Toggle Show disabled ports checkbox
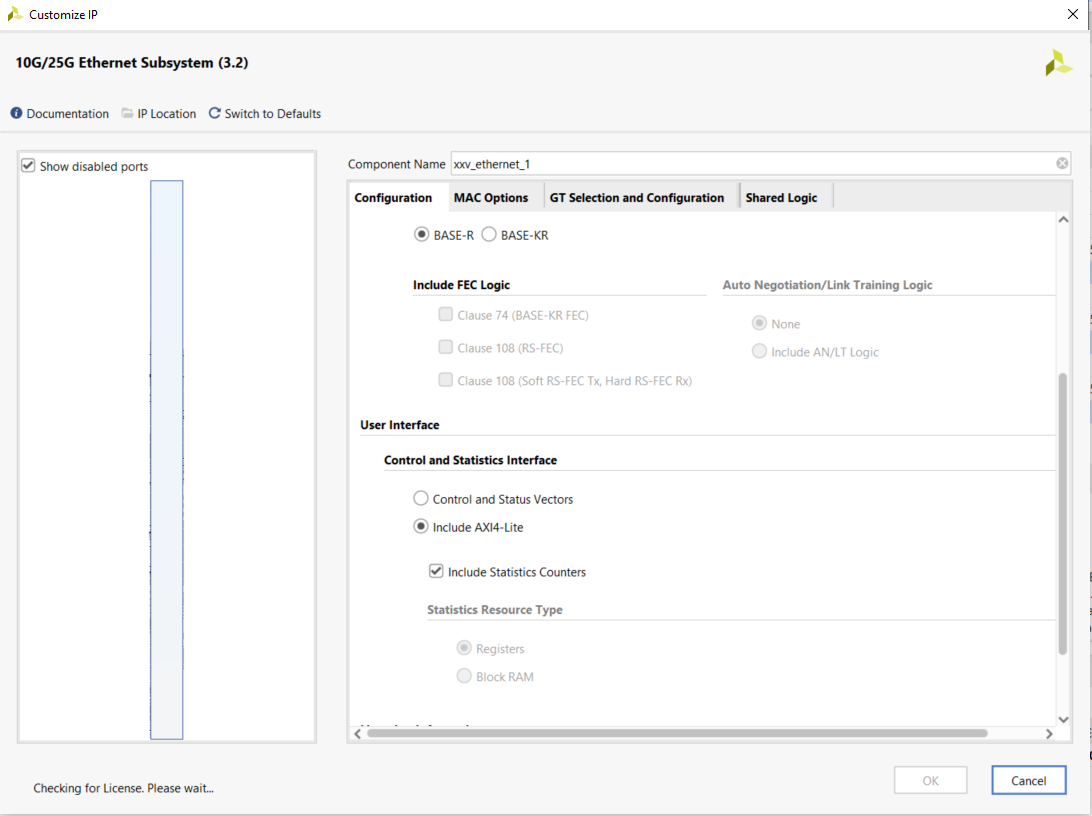 tap(28, 166)
